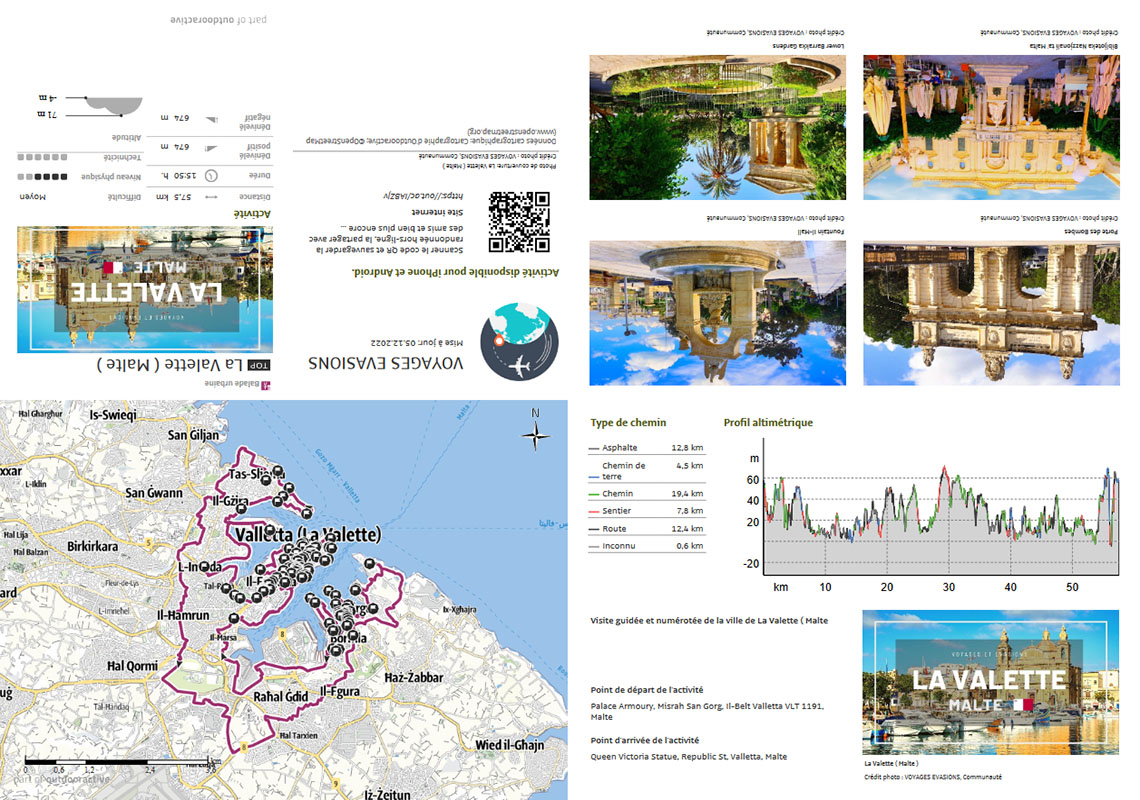Image resolution: width=1140 pixels, height=800 pixels.
Task: Click the distance scale bar on the map
Action: [x=121, y=764]
